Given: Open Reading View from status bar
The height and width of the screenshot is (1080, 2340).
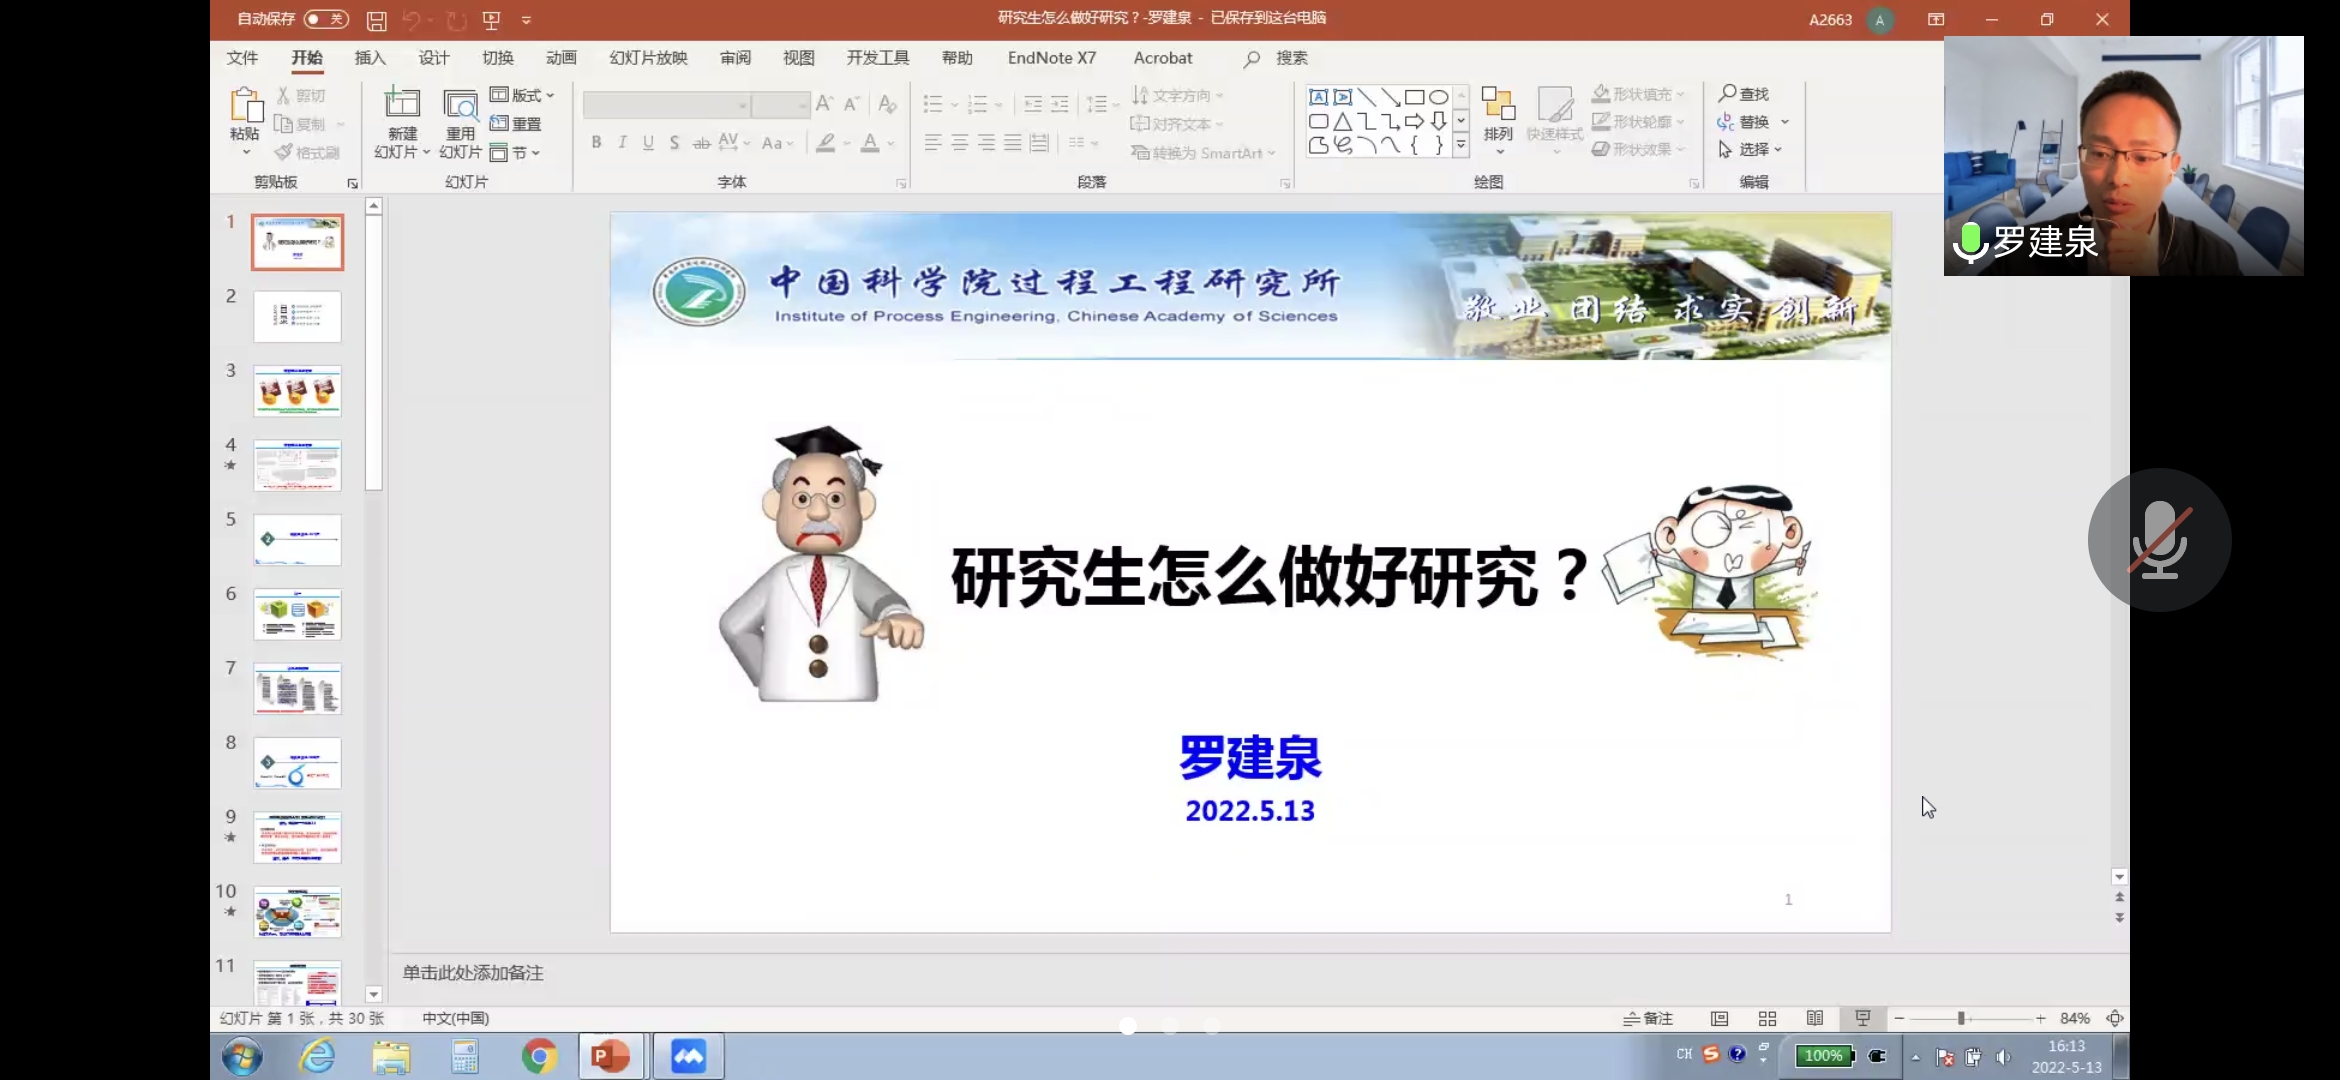Looking at the screenshot, I should pos(1815,1018).
